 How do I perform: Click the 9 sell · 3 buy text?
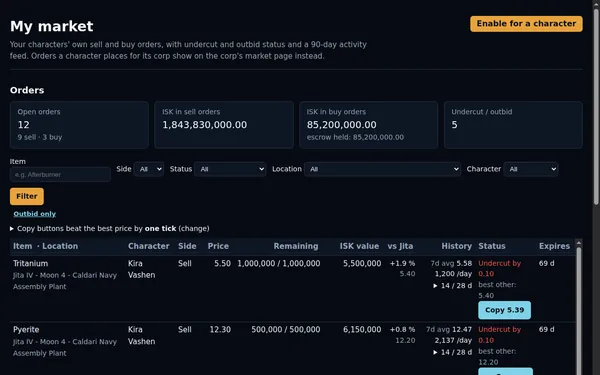click(40, 137)
